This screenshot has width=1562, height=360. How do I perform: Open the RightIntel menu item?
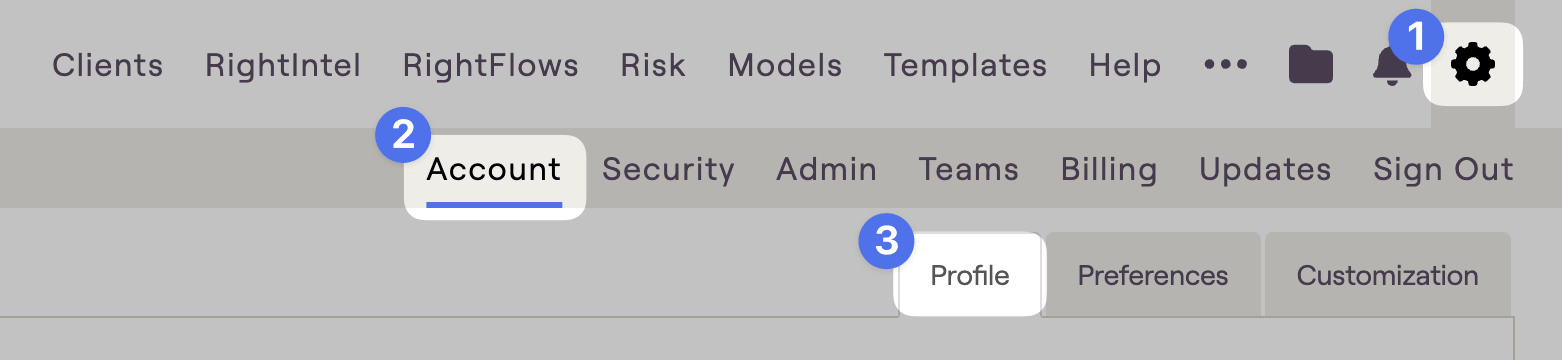click(x=283, y=66)
